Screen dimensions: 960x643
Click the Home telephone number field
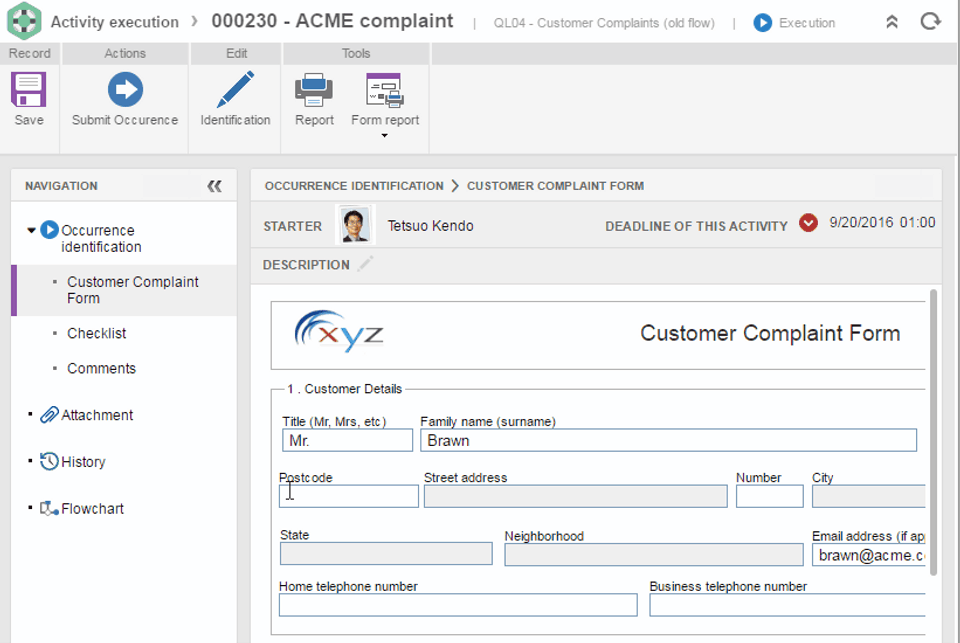click(457, 605)
